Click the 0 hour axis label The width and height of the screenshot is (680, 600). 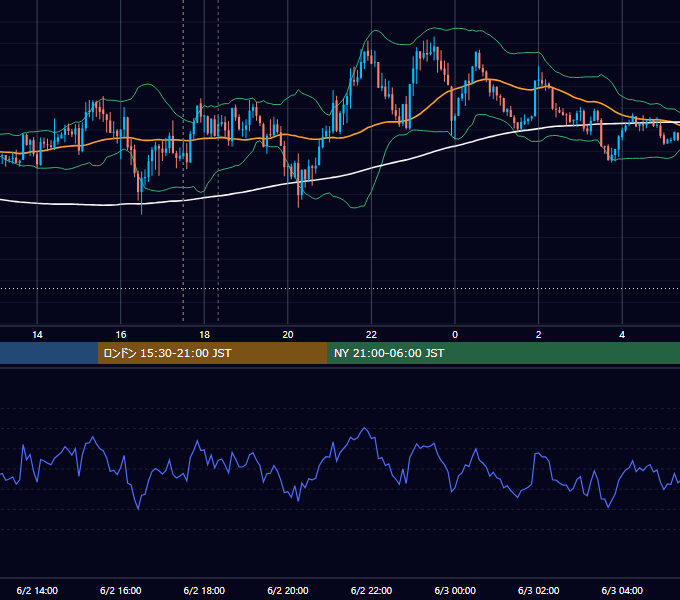455,335
